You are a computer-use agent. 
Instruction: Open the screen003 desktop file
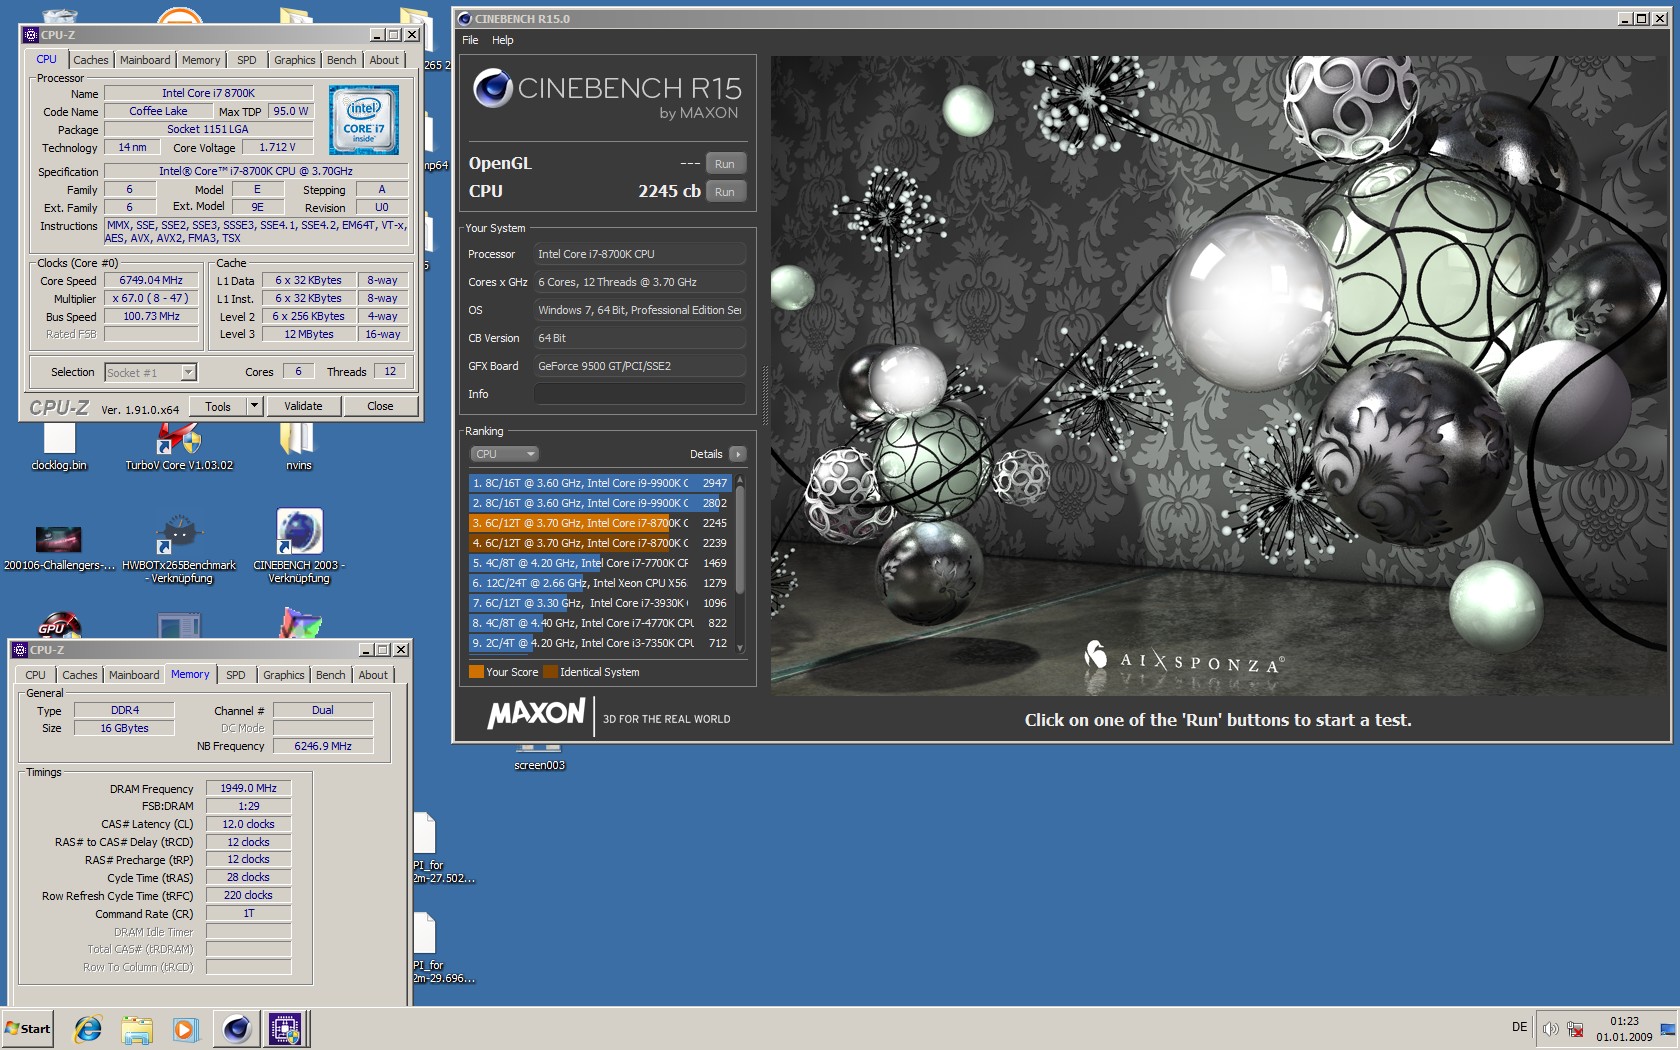[539, 758]
